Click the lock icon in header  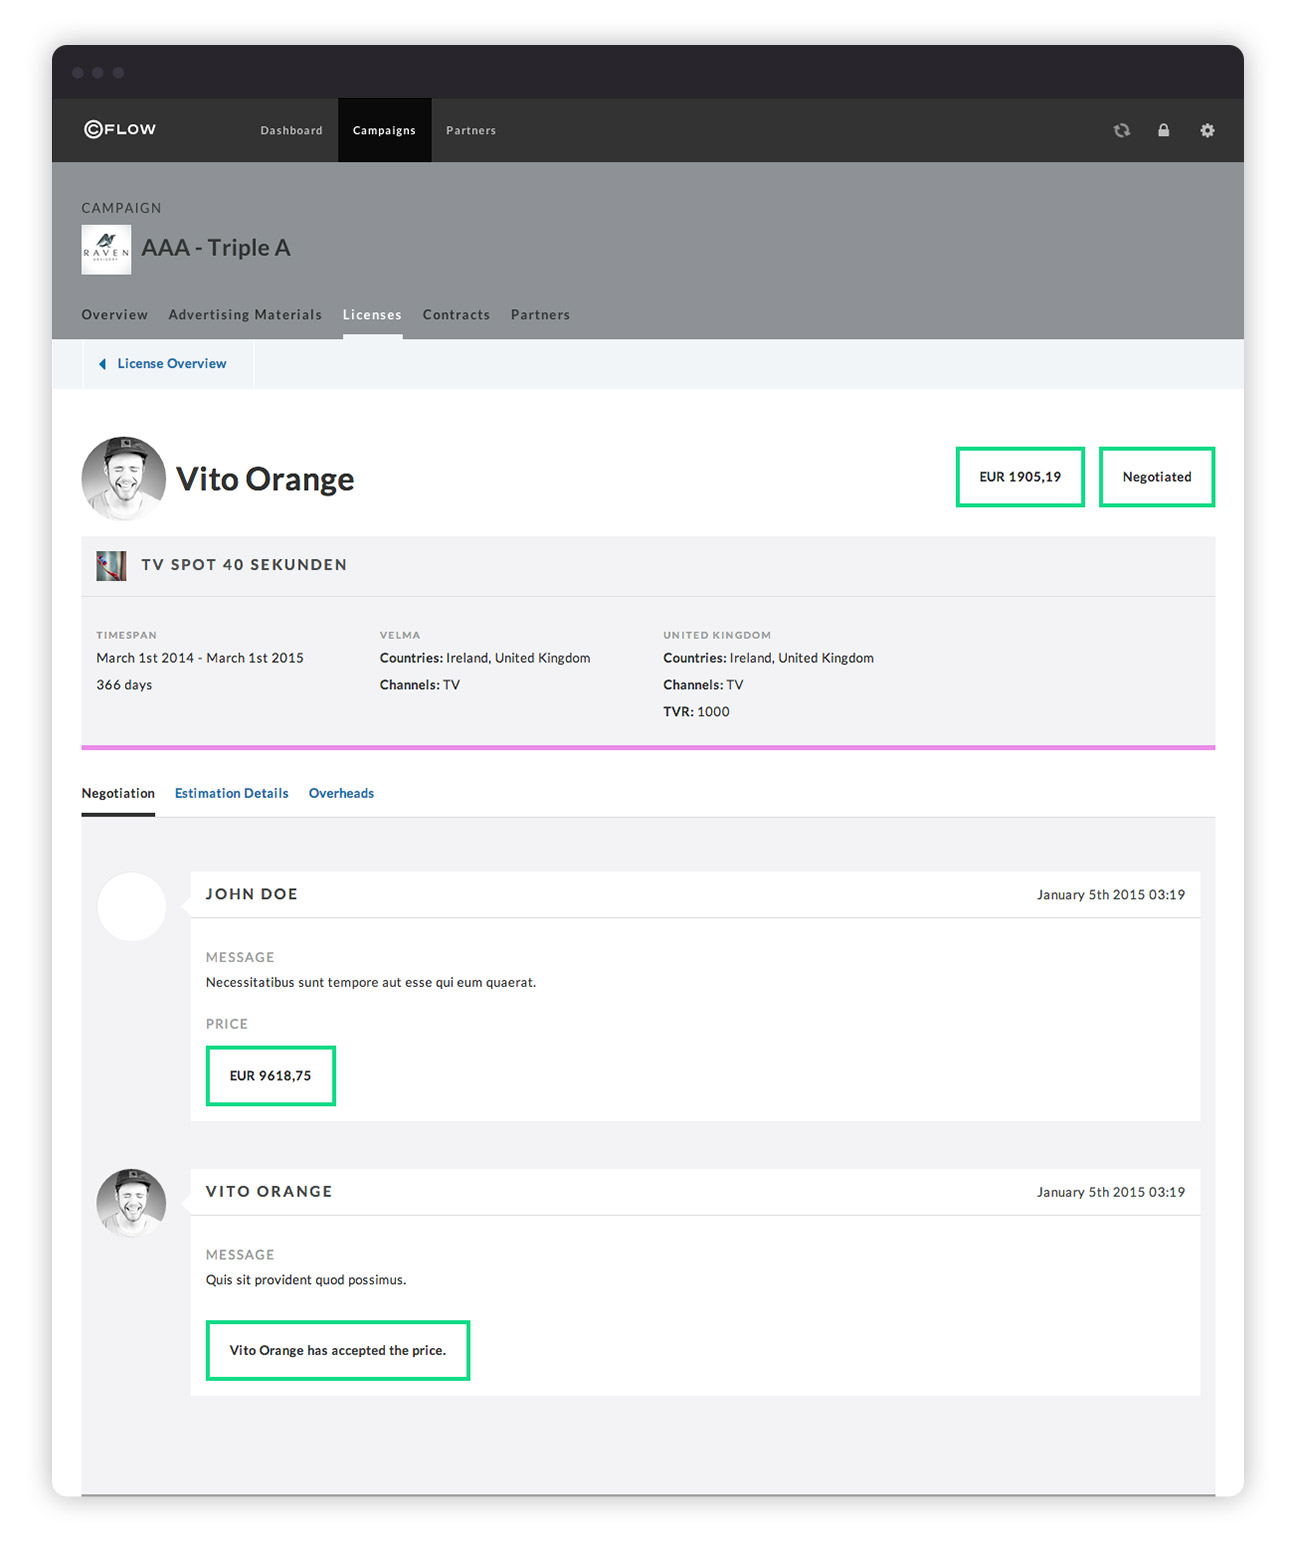click(1164, 130)
